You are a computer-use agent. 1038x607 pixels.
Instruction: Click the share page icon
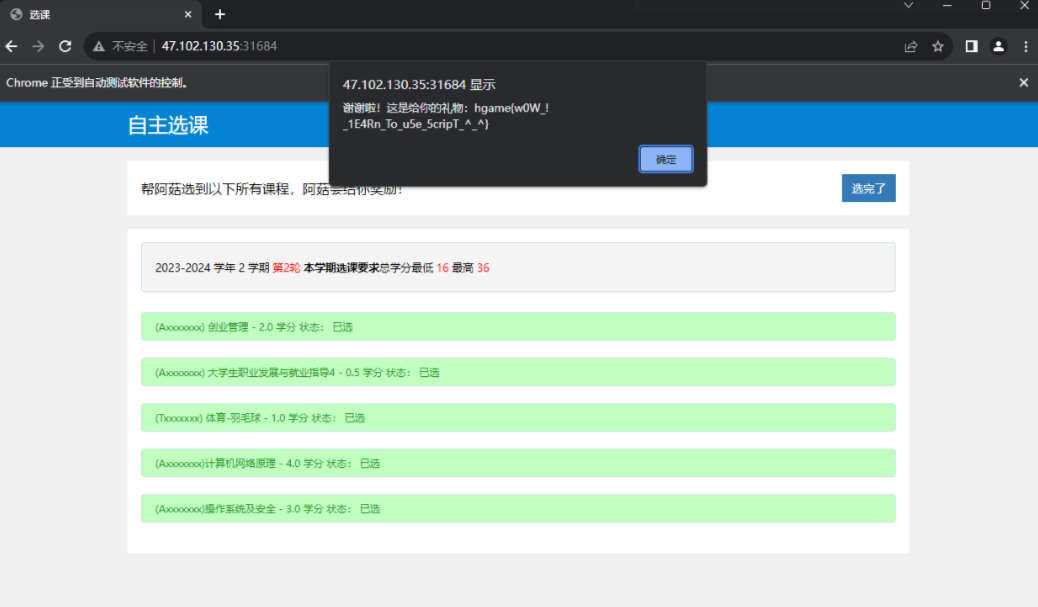[911, 46]
